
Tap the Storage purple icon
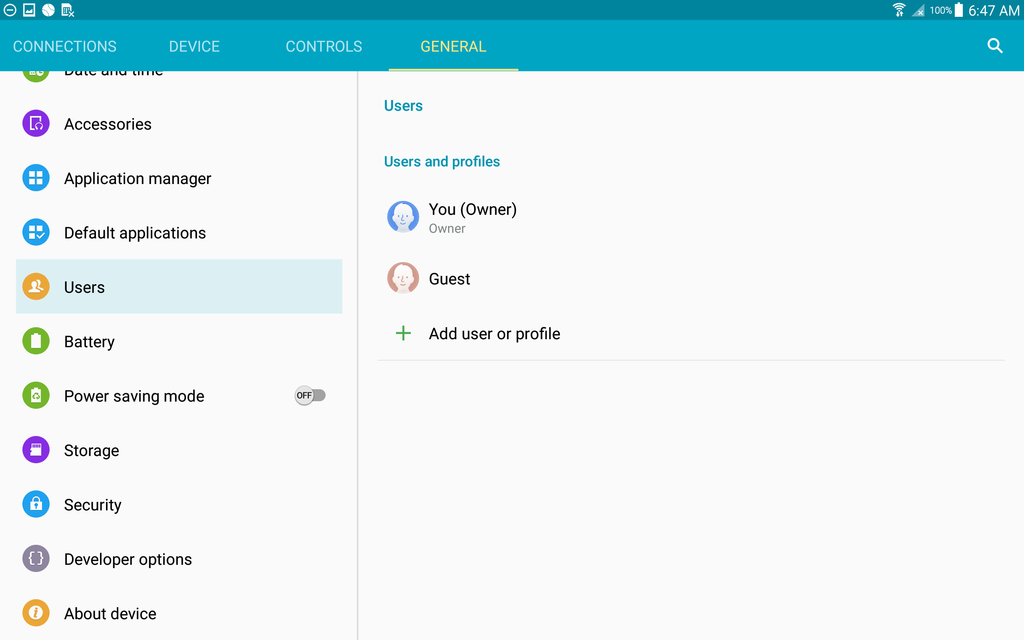pos(36,451)
